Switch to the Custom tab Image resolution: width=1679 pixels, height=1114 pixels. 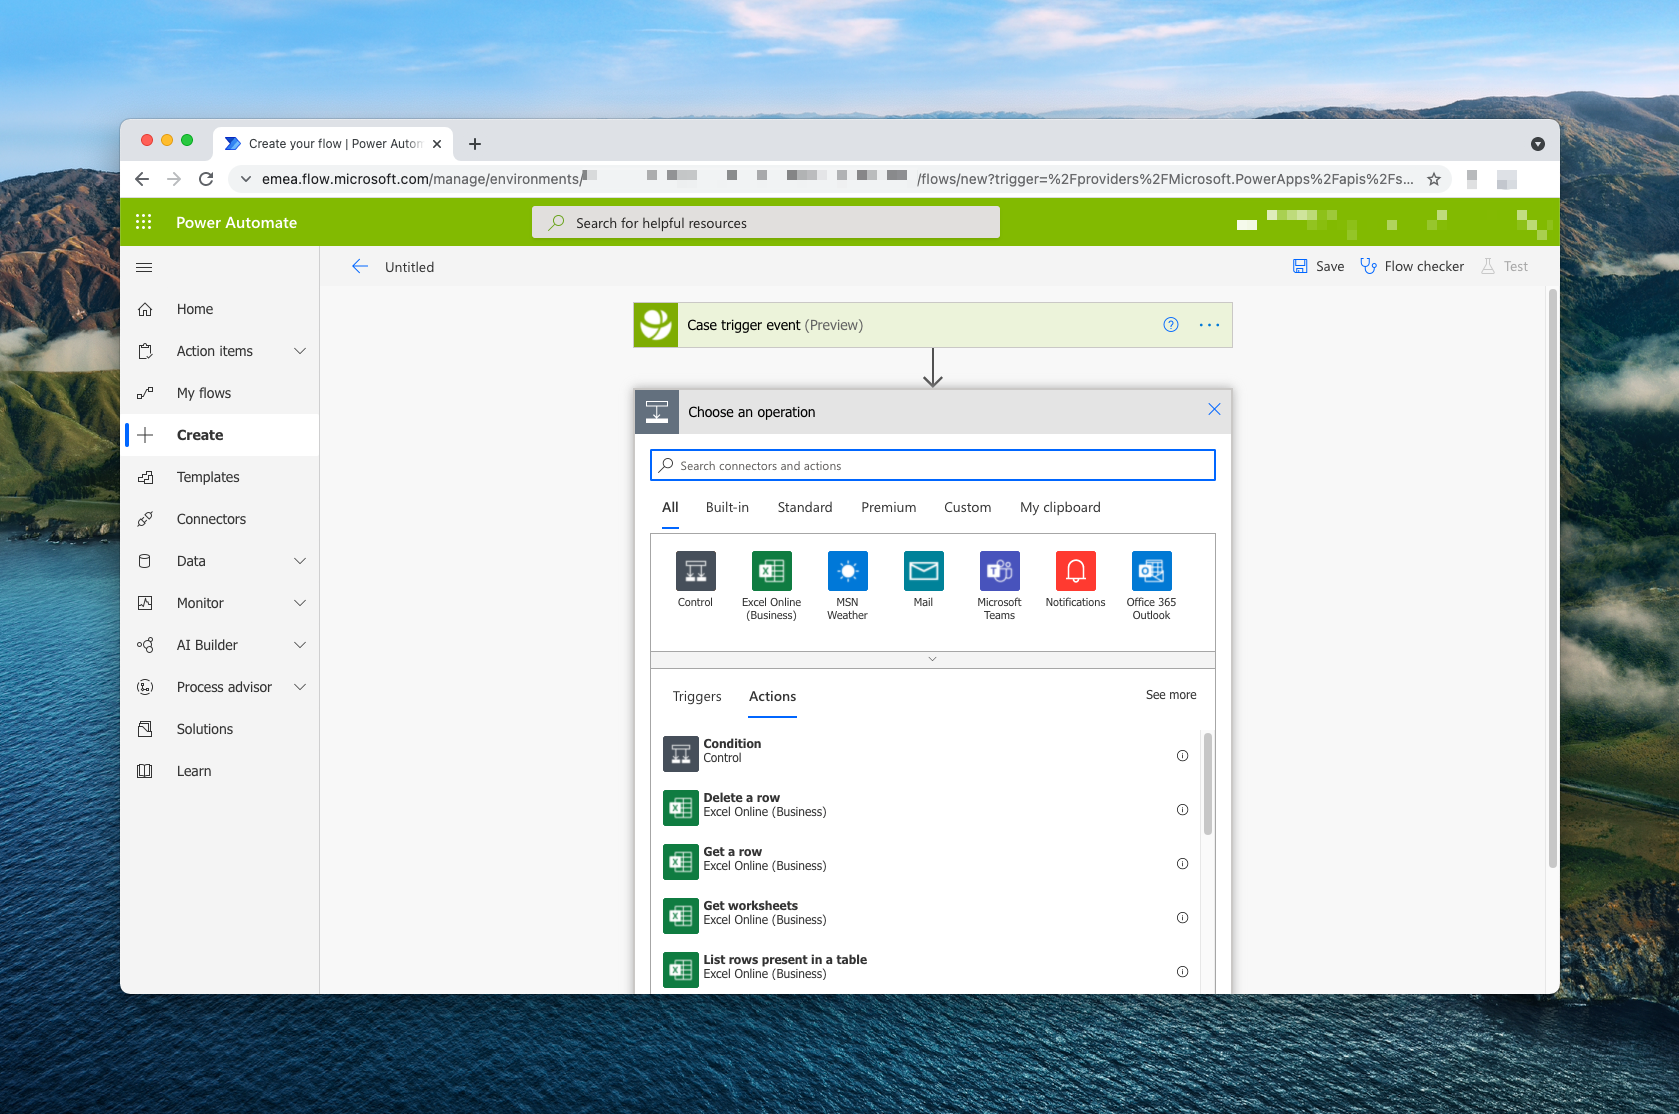pyautogui.click(x=967, y=507)
